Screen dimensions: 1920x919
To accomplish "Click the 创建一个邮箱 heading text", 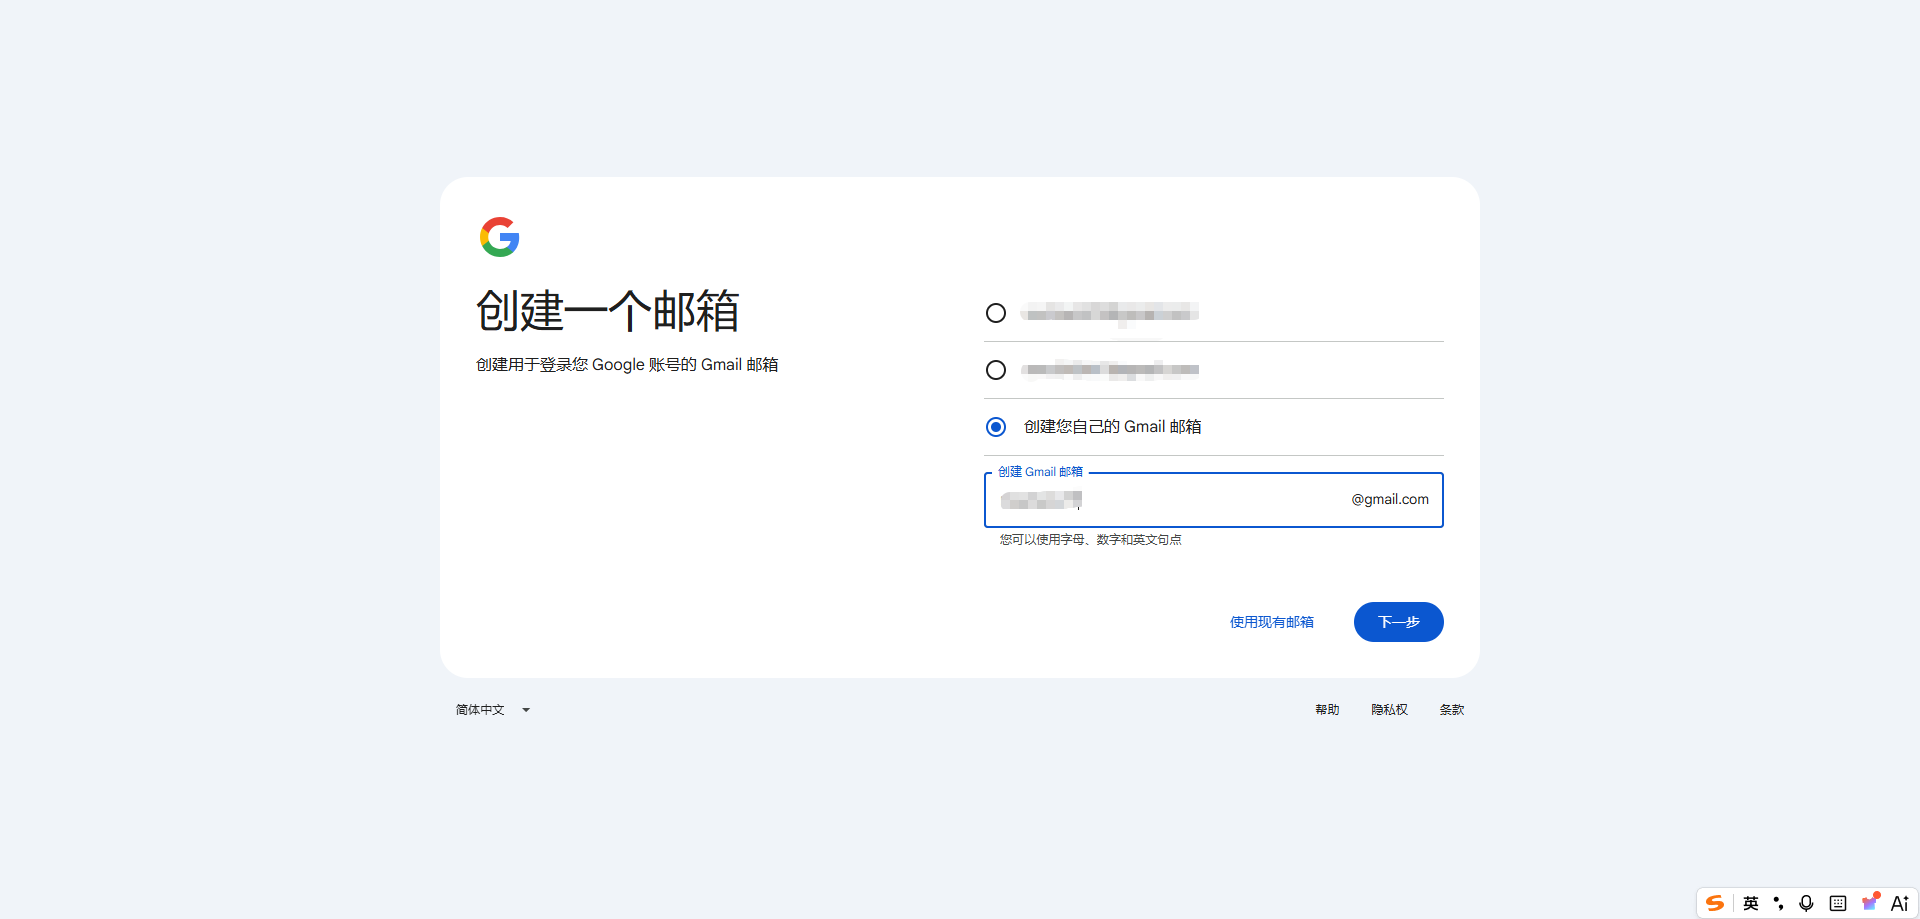I will pos(607,311).
